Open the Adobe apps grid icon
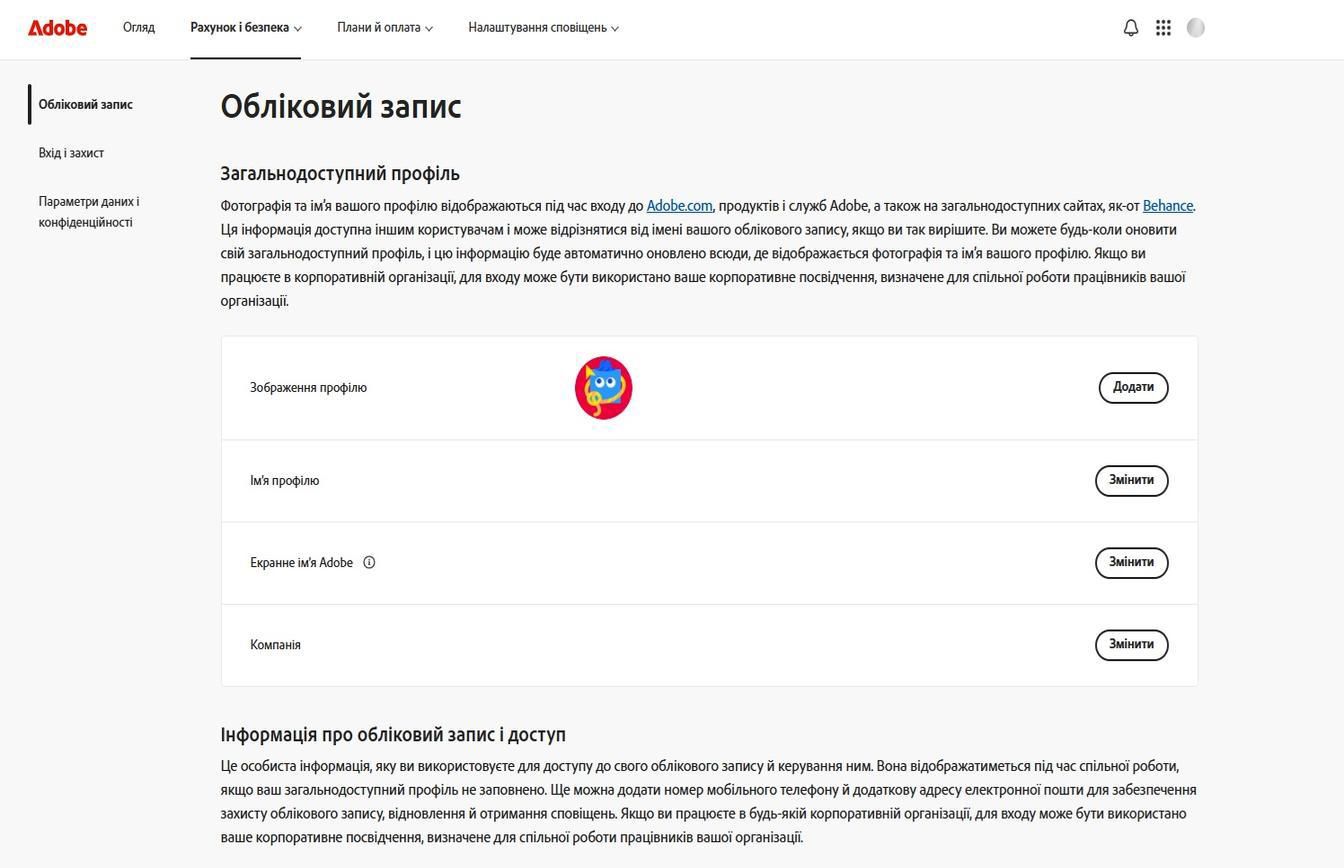The width and height of the screenshot is (1344, 868). coord(1163,27)
